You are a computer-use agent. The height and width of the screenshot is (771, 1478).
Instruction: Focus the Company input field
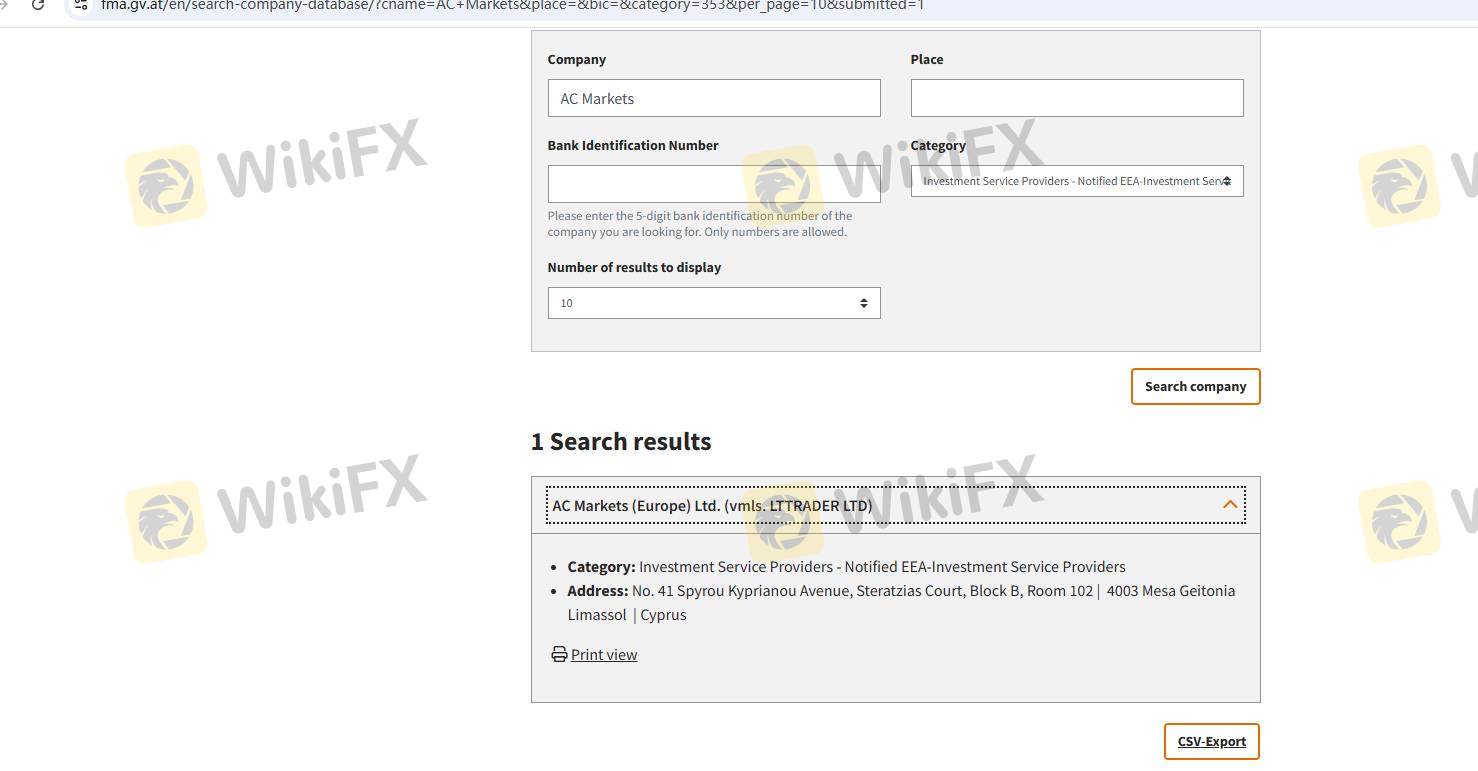coord(714,98)
